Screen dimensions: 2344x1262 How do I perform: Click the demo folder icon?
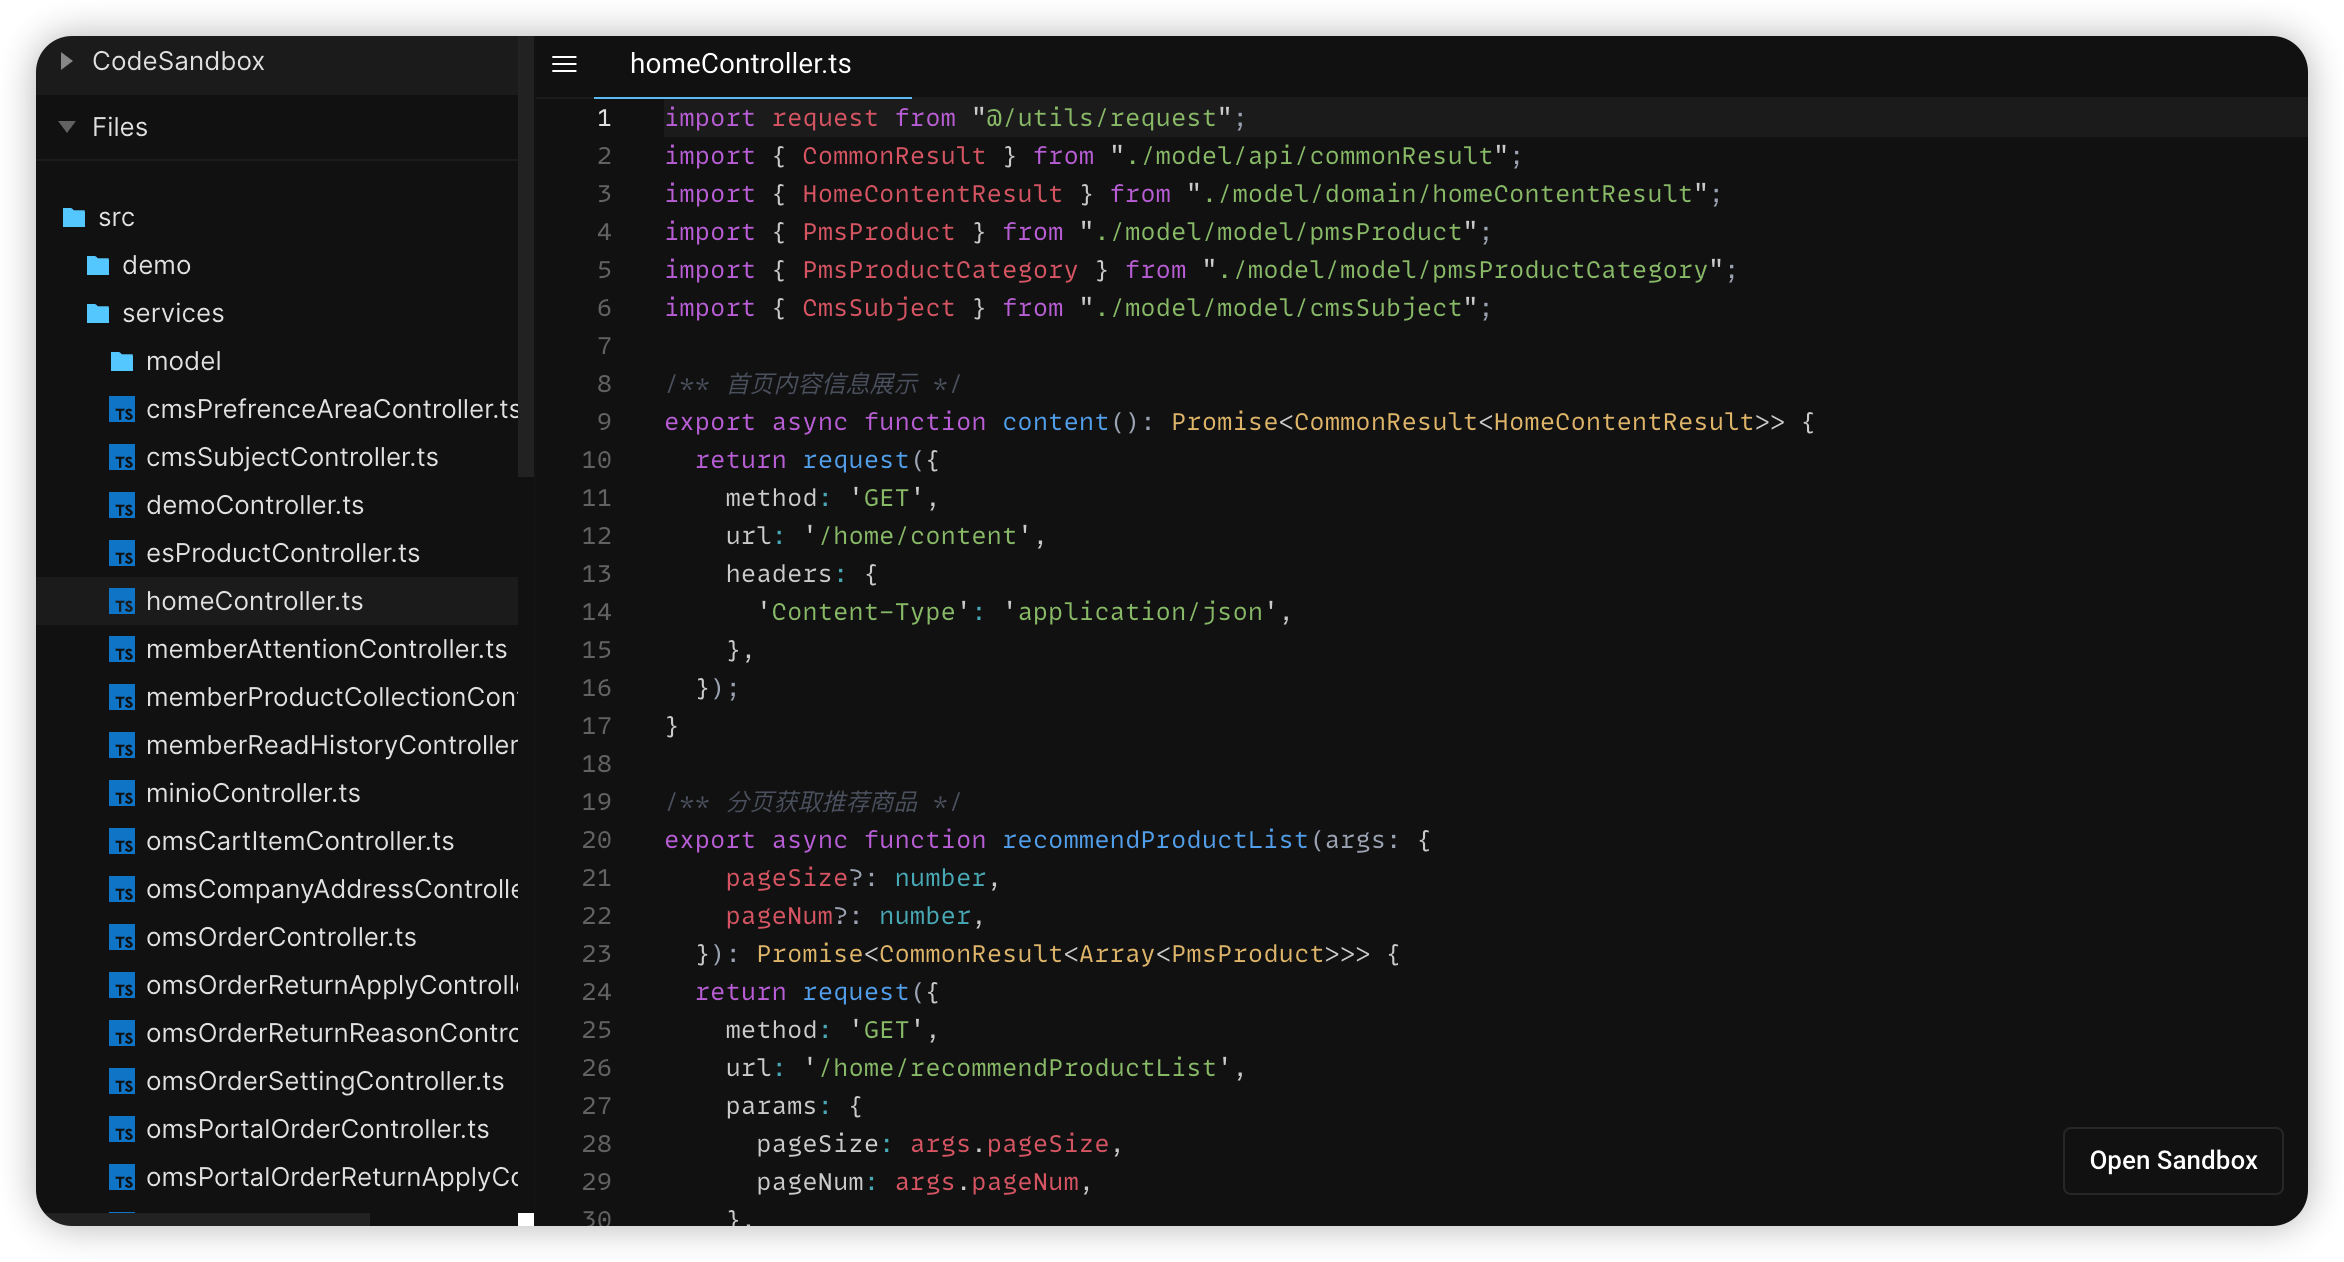point(96,265)
